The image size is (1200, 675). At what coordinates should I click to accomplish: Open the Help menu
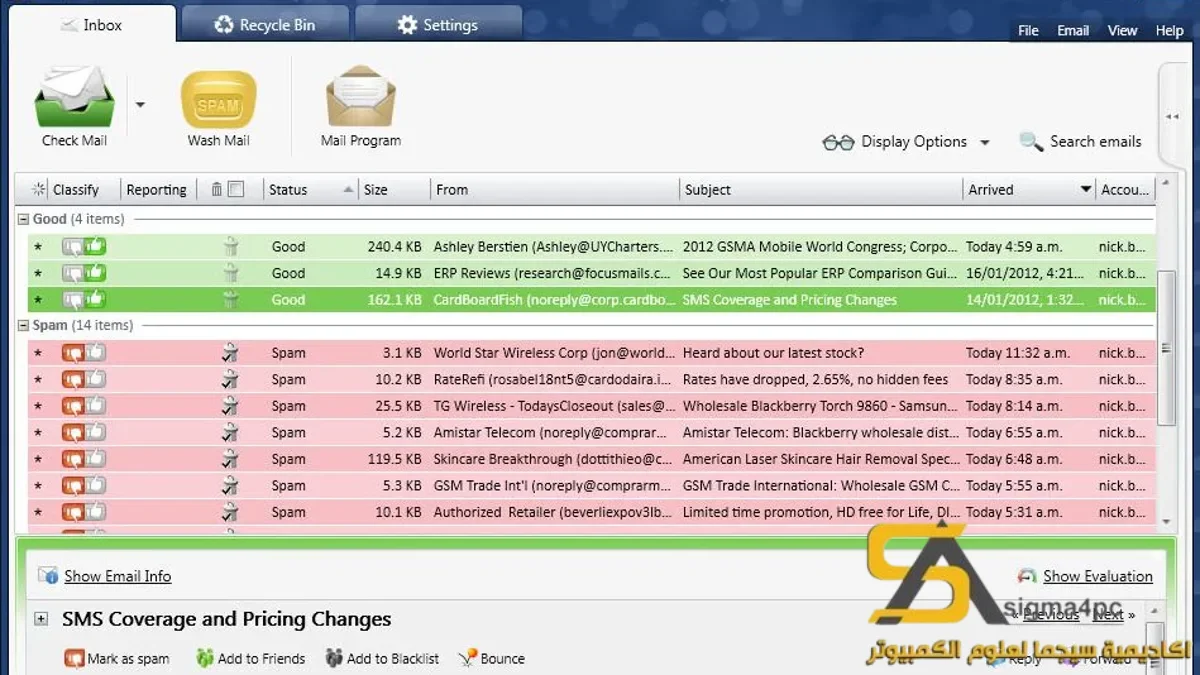[x=1169, y=30]
